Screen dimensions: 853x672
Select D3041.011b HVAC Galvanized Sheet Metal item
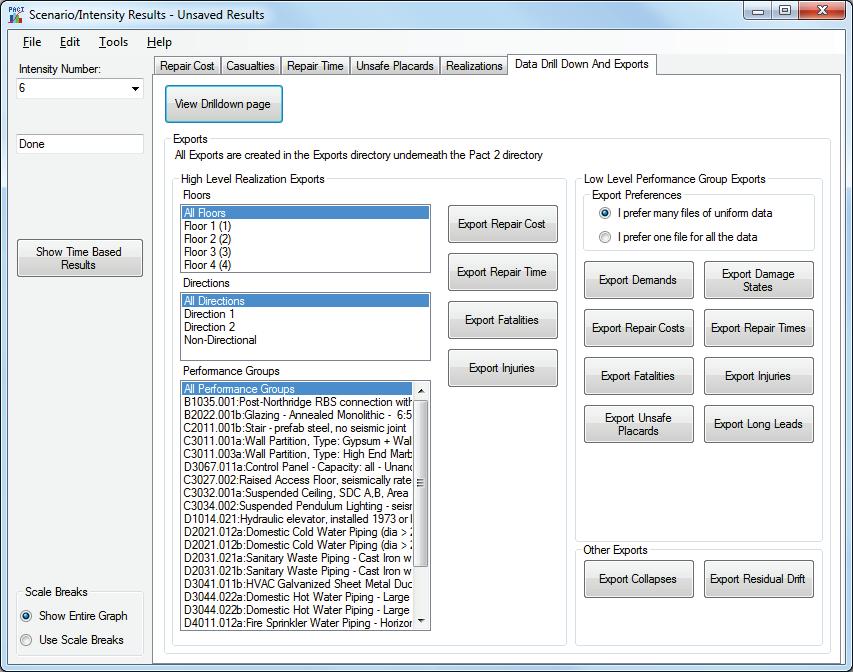[297, 584]
